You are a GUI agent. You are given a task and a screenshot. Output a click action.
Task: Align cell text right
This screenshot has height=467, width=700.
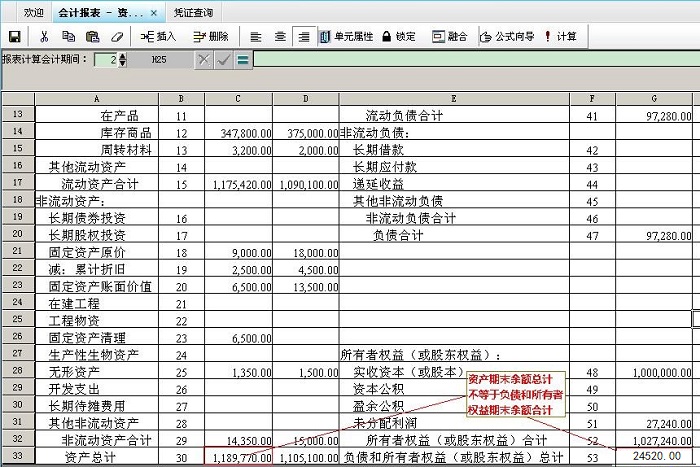point(304,37)
